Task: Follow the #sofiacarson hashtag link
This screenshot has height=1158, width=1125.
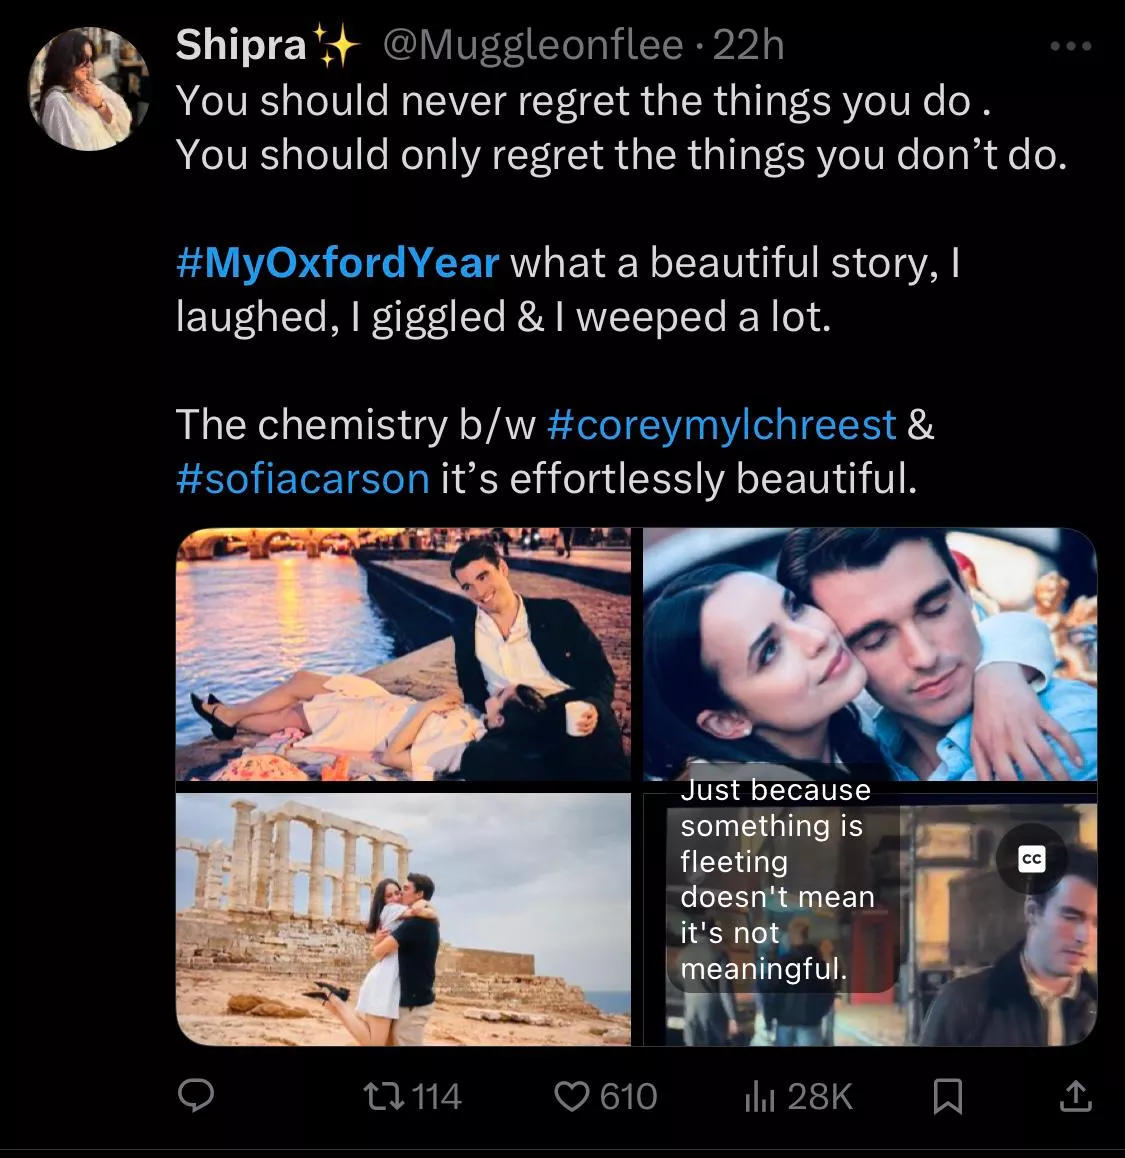Action: 302,478
